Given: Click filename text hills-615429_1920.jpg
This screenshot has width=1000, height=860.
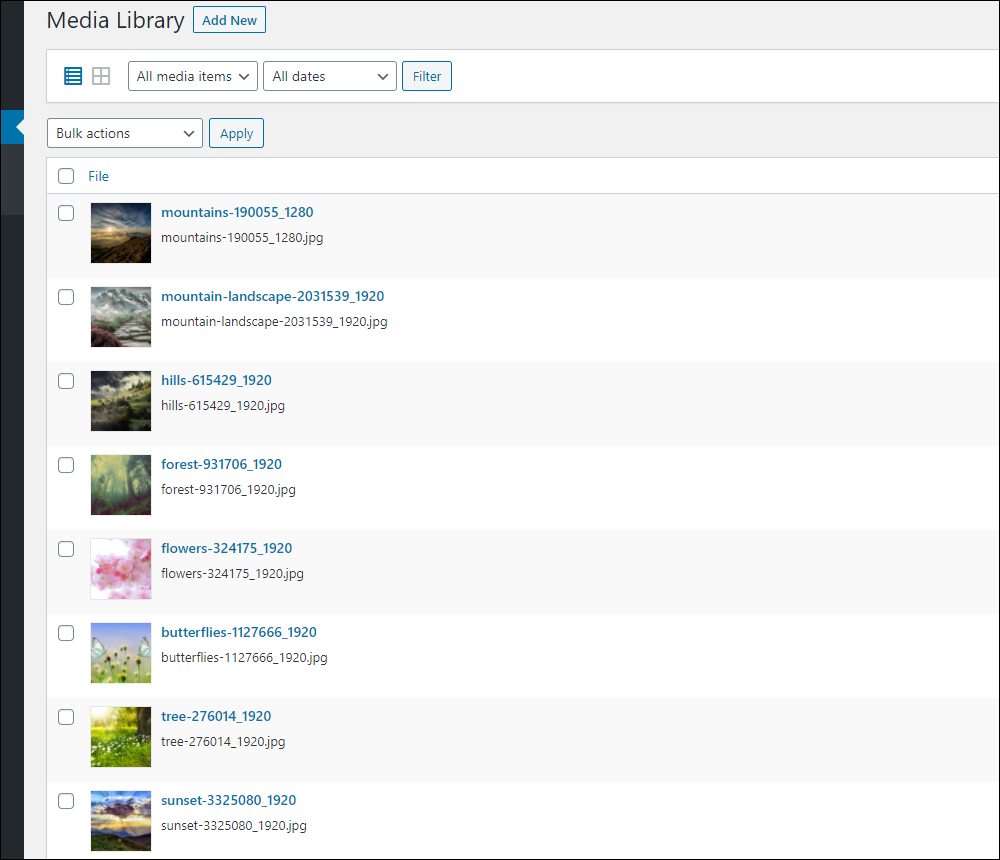Looking at the screenshot, I should point(223,406).
